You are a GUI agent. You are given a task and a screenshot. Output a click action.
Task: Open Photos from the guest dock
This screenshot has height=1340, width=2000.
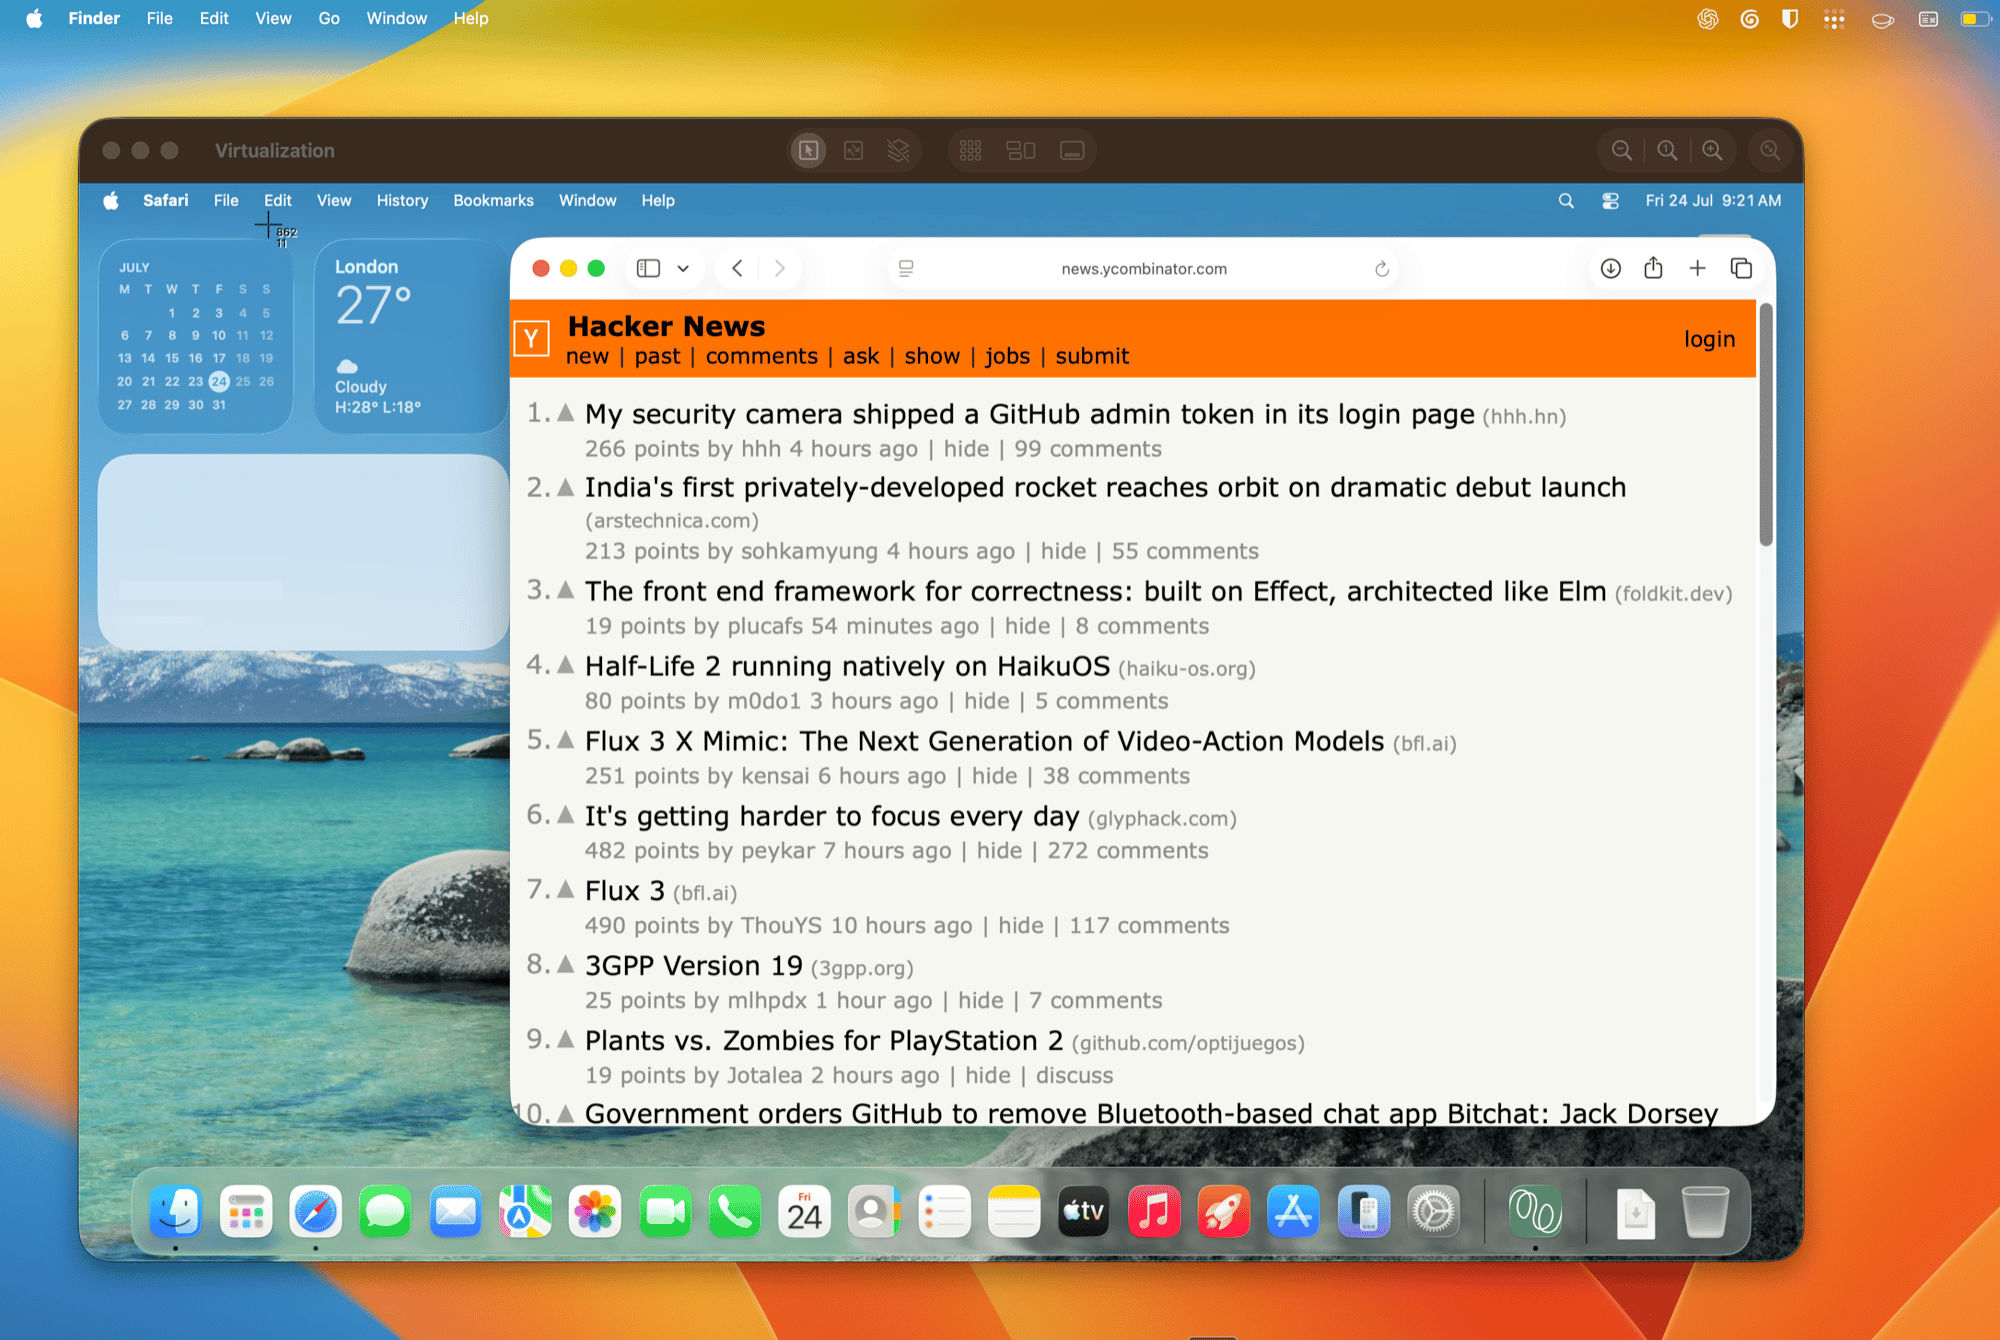coord(595,1212)
